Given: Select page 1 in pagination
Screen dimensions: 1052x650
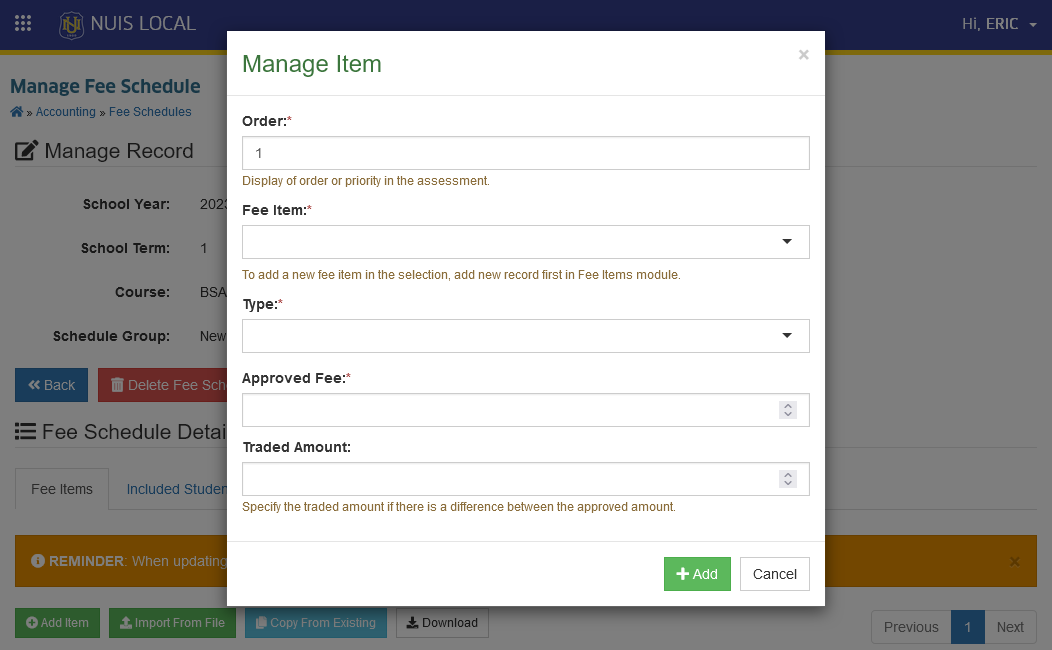Looking at the screenshot, I should pos(967,627).
